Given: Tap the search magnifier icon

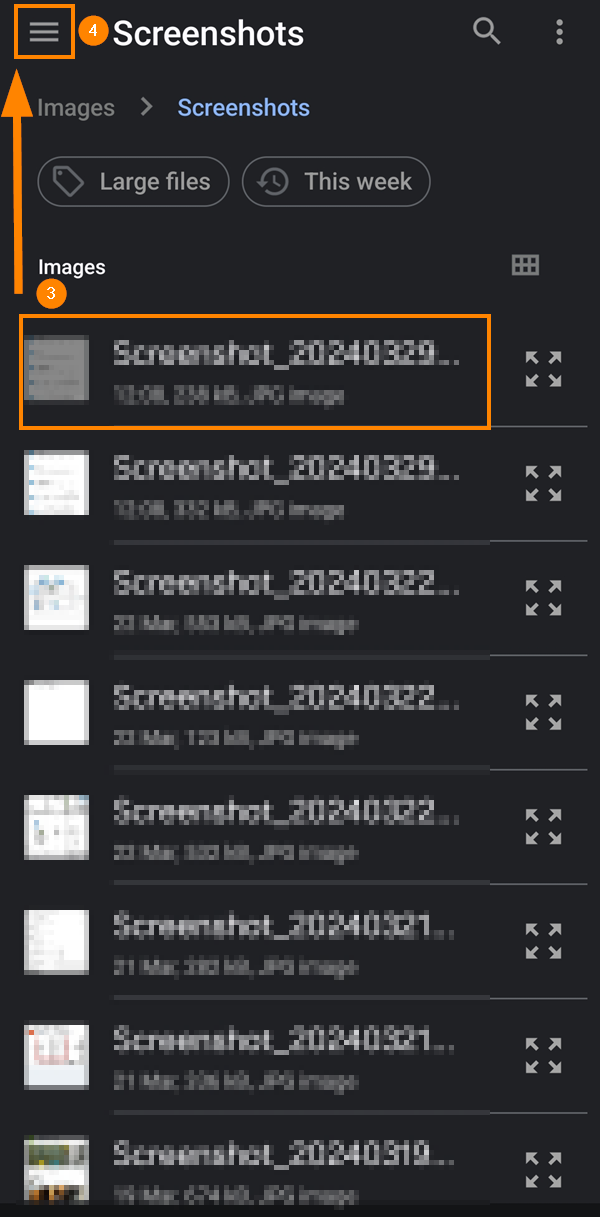Looking at the screenshot, I should [x=487, y=32].
